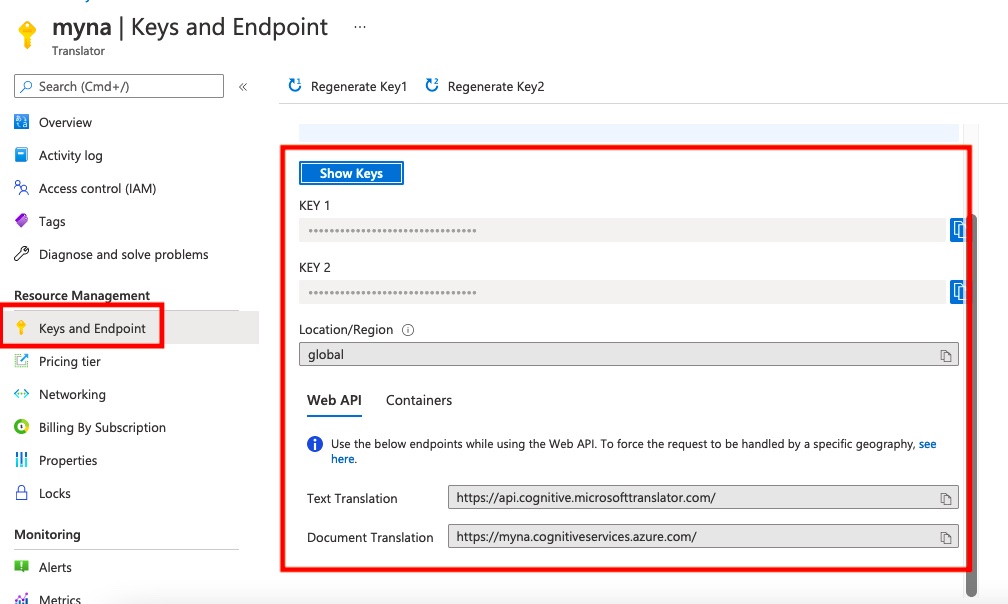Click the Alerts icon under Monitoring
1008x604 pixels.
pyautogui.click(x=21, y=566)
